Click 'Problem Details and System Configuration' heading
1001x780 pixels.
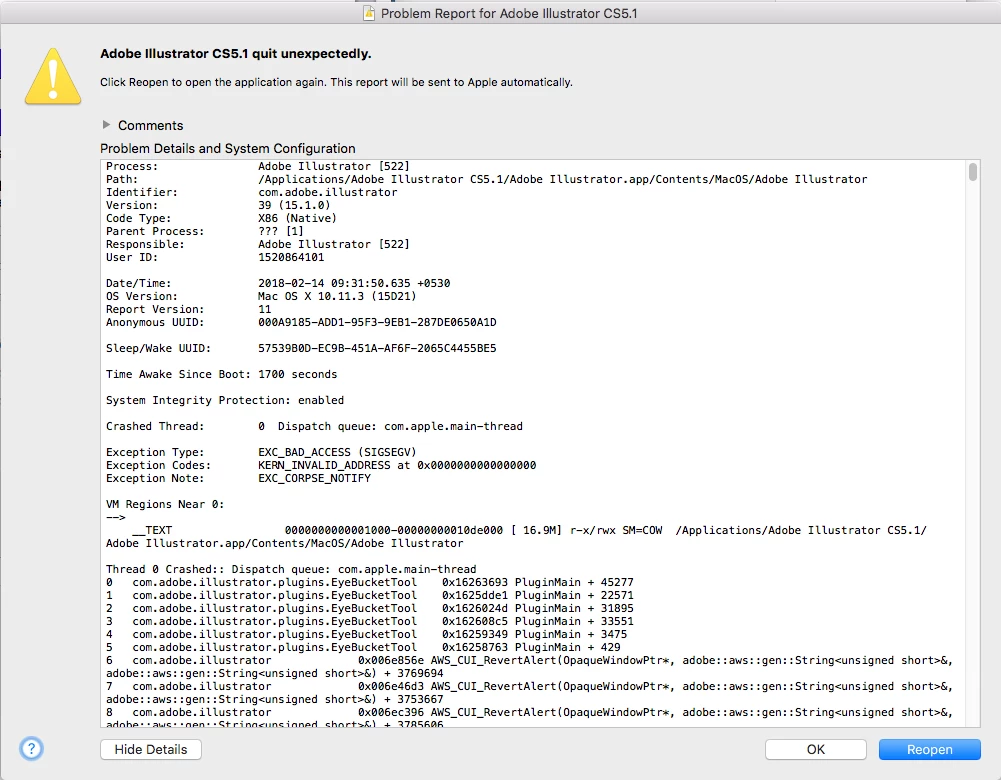coord(228,148)
